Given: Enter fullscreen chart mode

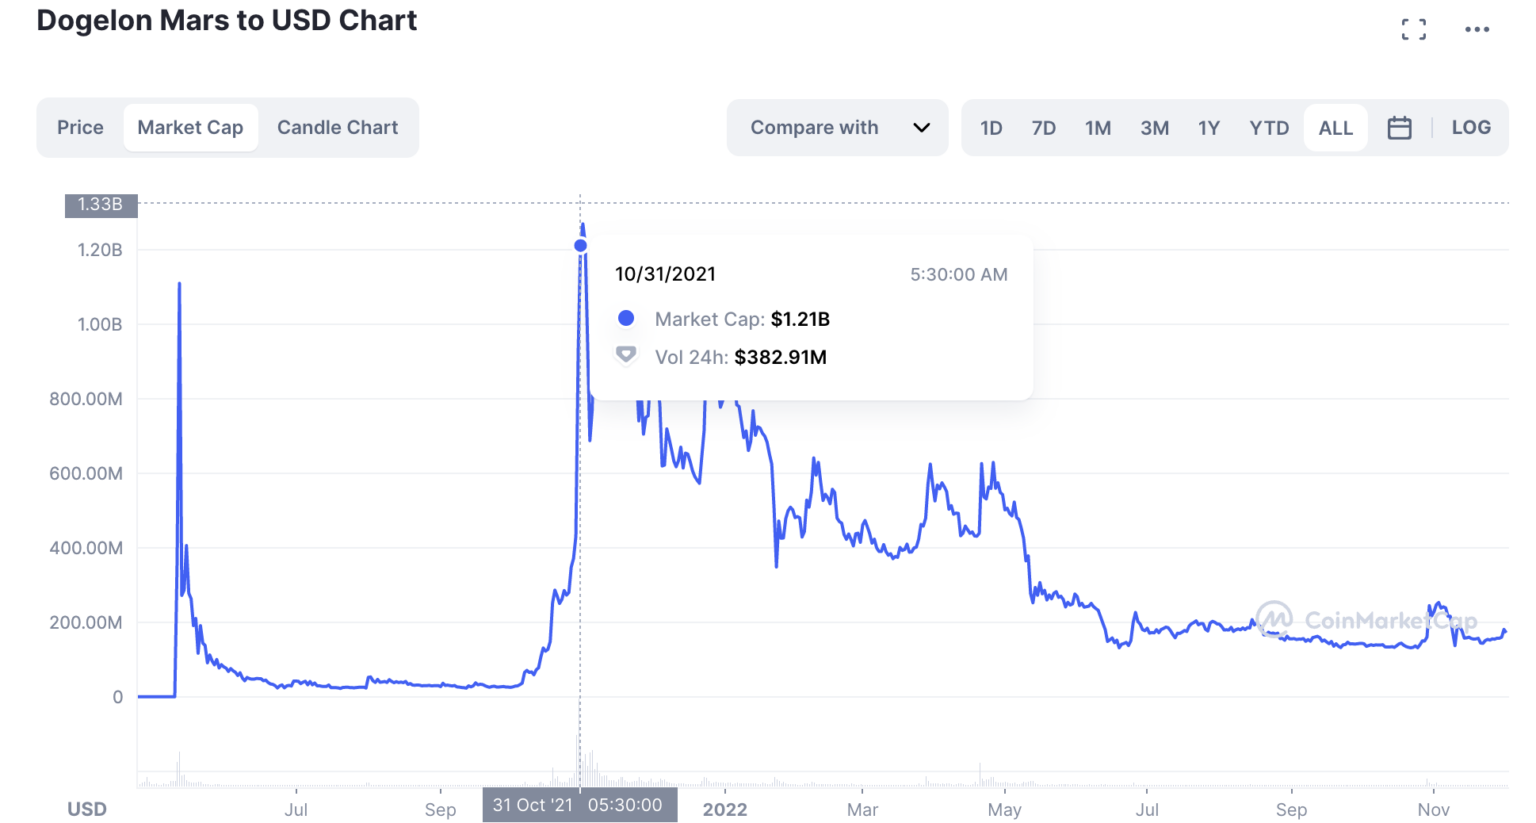Looking at the screenshot, I should 1413,30.
